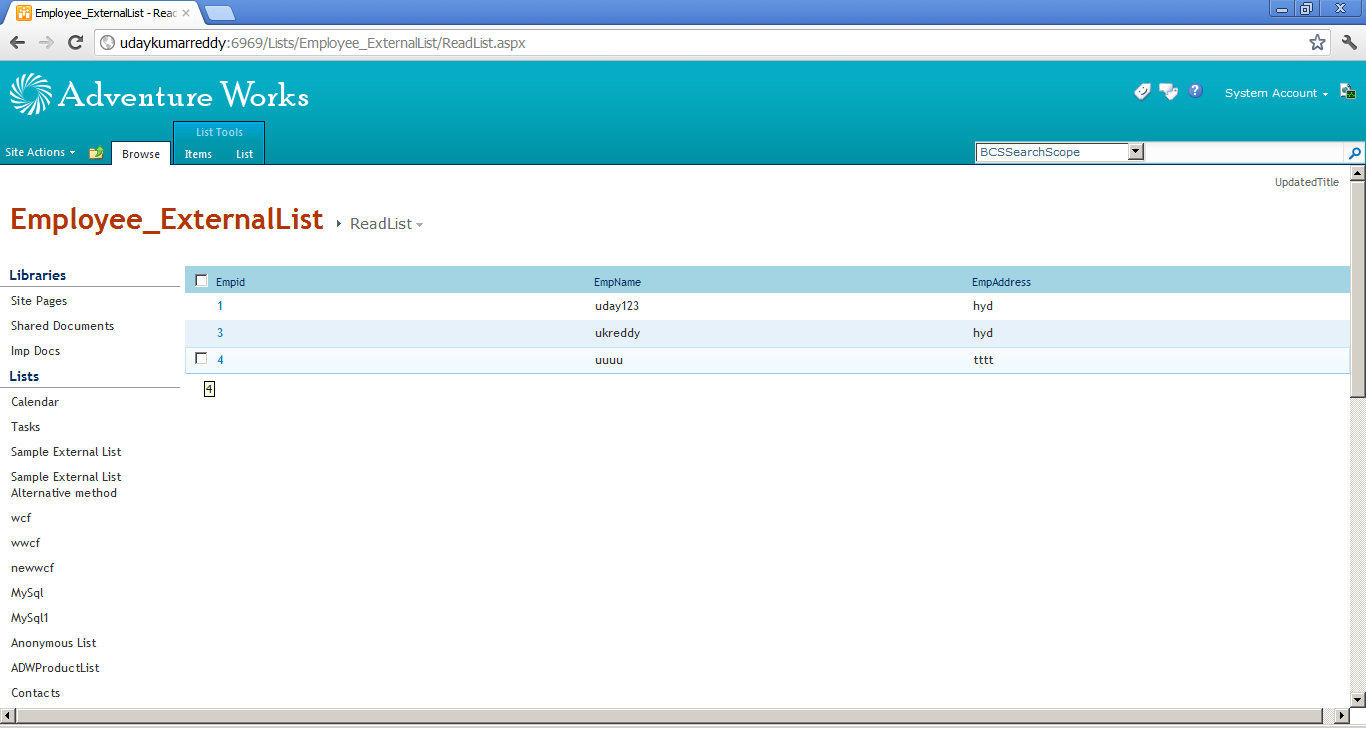1366x730 pixels.
Task: Open Empid 4 item link
Action: (x=220, y=360)
